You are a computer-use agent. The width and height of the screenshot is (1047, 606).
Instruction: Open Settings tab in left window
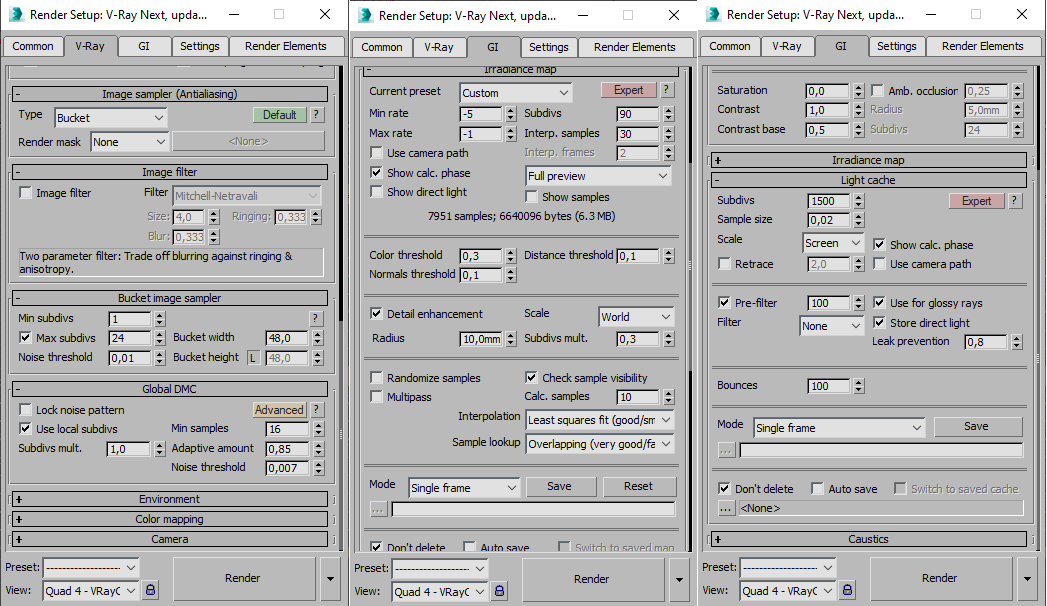pos(200,46)
